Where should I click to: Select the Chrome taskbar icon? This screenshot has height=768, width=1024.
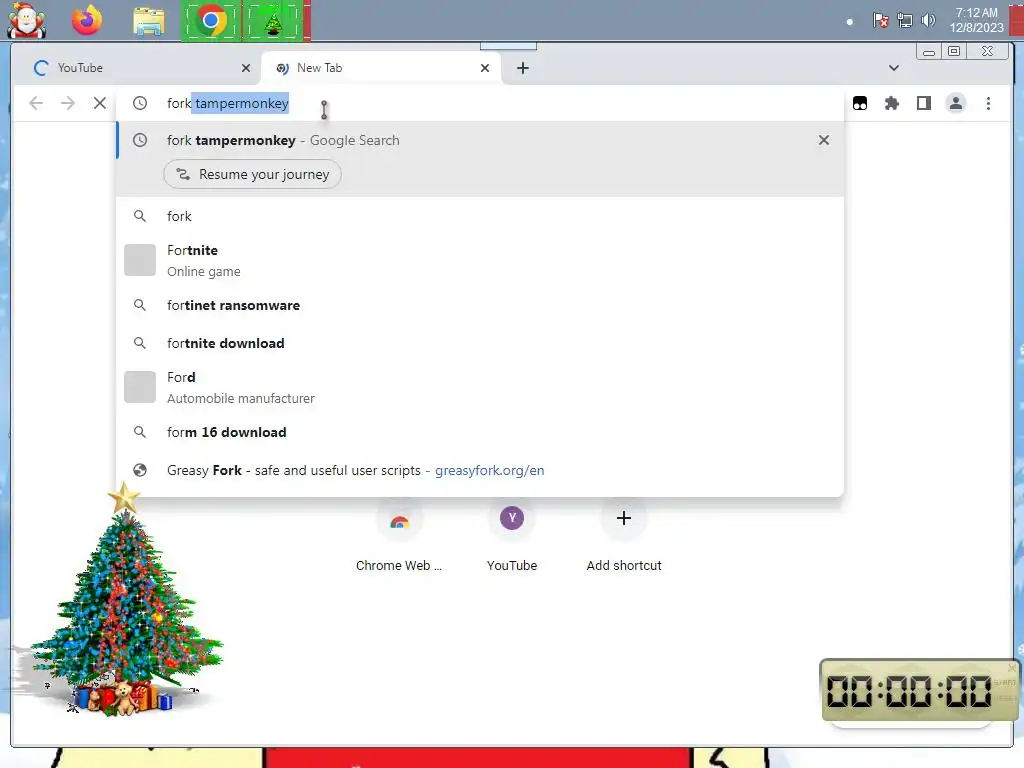(x=210, y=21)
